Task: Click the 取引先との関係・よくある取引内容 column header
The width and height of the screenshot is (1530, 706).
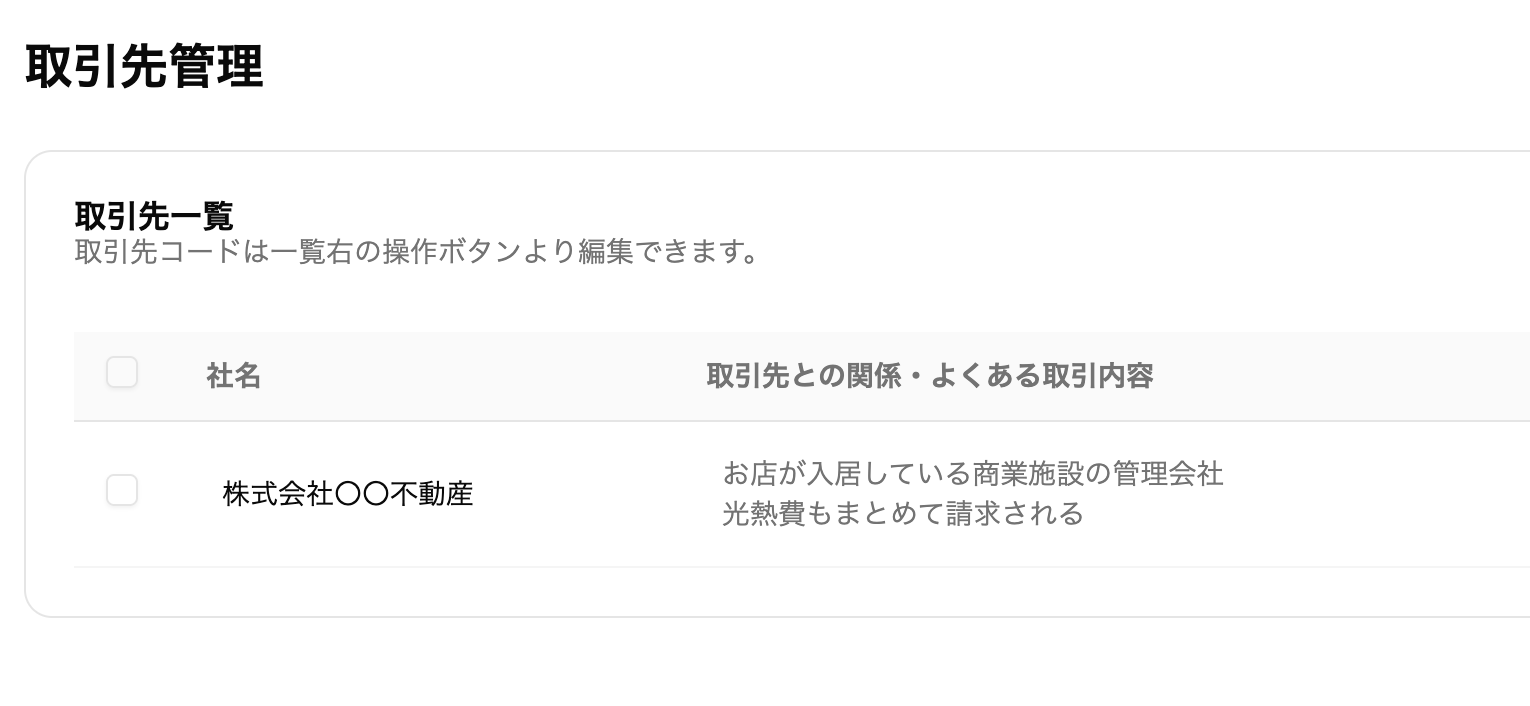Action: (928, 376)
